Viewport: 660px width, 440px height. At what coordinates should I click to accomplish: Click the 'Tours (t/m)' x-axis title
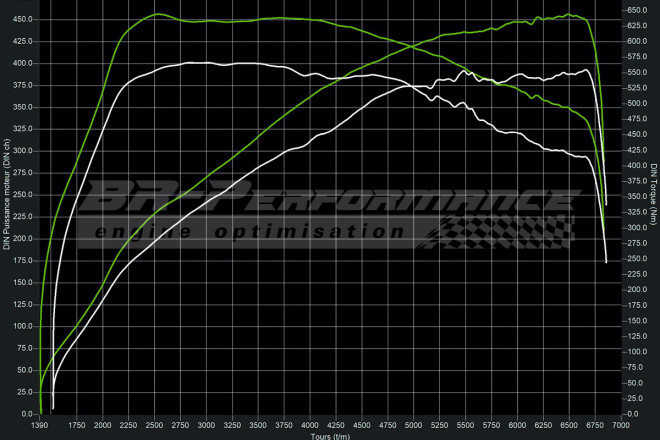pos(330,436)
